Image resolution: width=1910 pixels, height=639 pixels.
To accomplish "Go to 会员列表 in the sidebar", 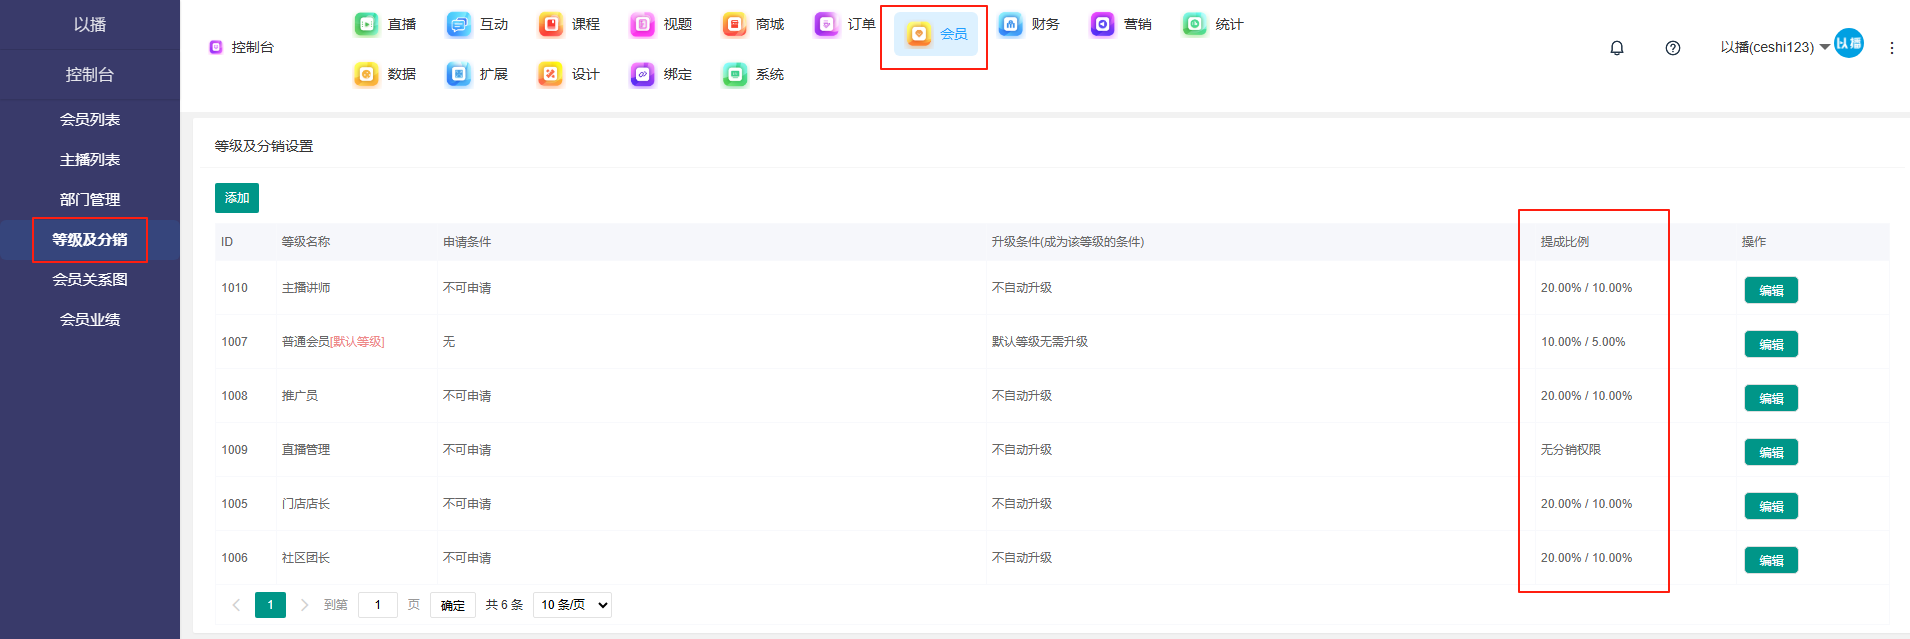I will click(x=90, y=120).
